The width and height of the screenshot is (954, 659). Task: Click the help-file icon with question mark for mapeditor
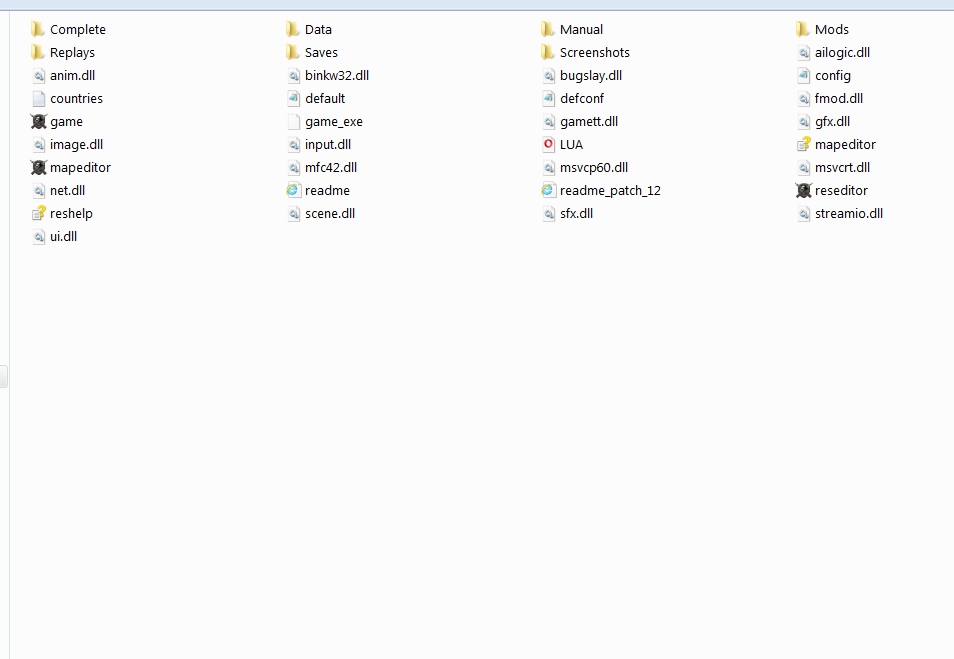(x=804, y=144)
